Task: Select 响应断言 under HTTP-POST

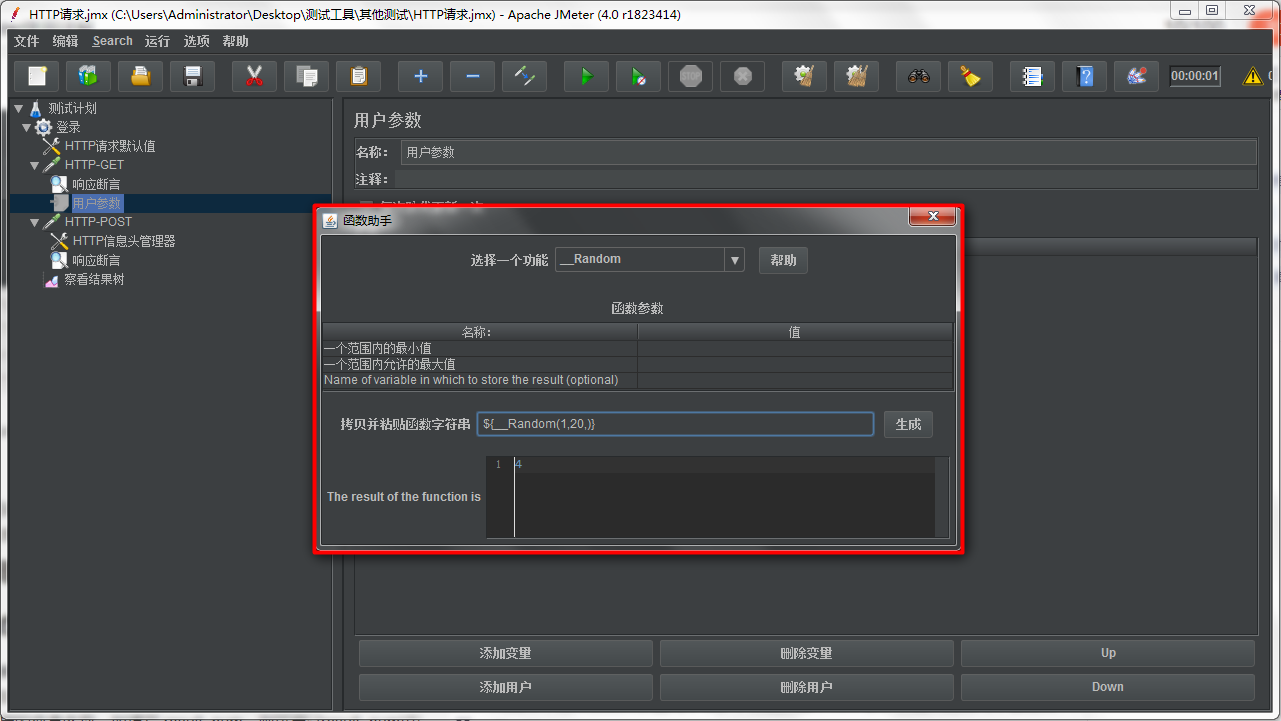Action: point(96,260)
